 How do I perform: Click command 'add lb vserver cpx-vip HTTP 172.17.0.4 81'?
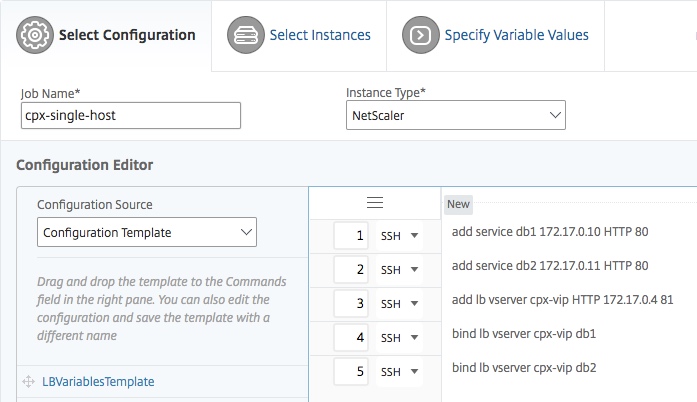coord(562,300)
